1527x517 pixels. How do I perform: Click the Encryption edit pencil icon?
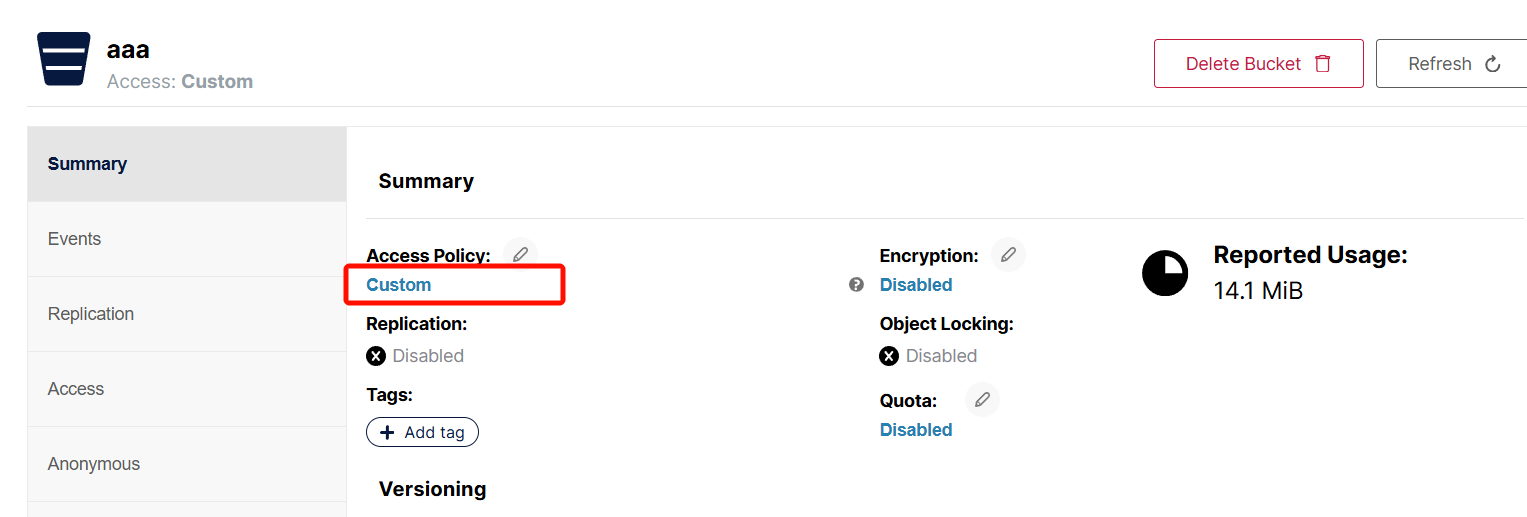point(1008,255)
